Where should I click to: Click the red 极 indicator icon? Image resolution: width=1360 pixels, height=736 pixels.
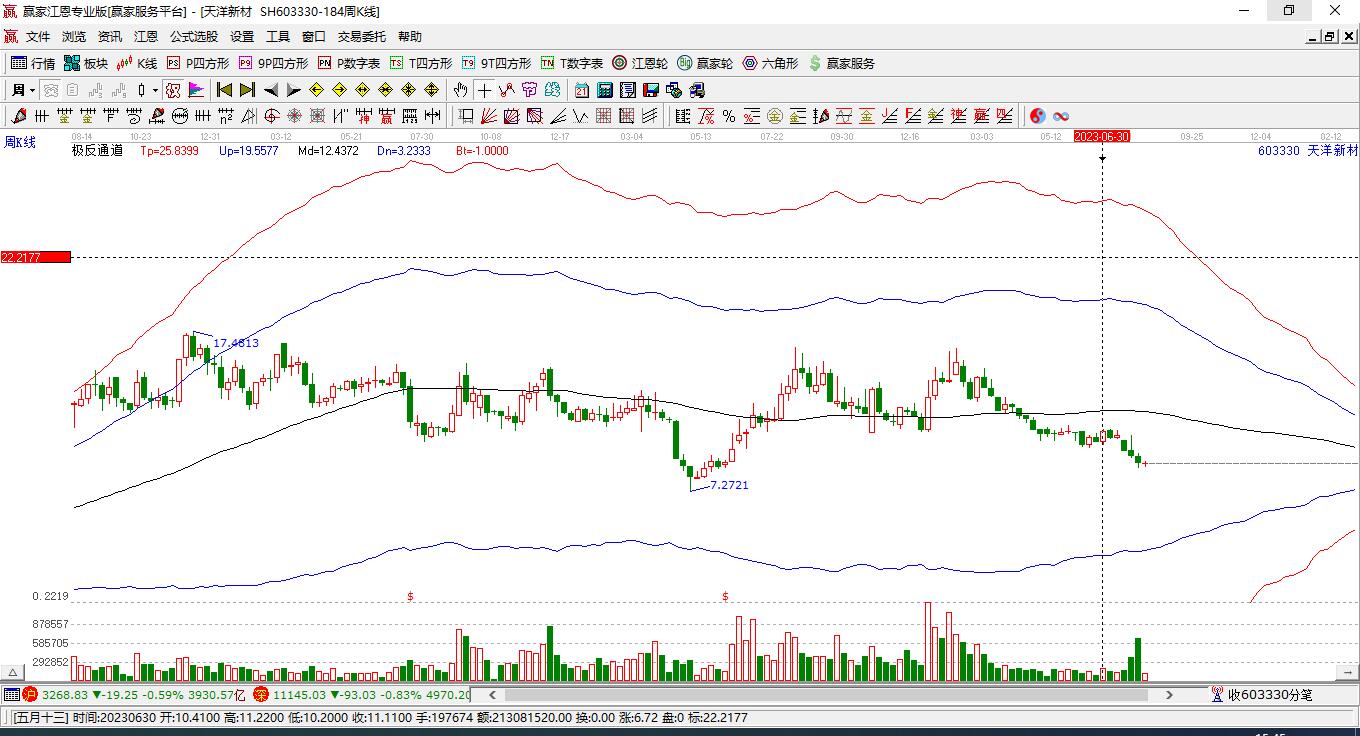click(173, 90)
